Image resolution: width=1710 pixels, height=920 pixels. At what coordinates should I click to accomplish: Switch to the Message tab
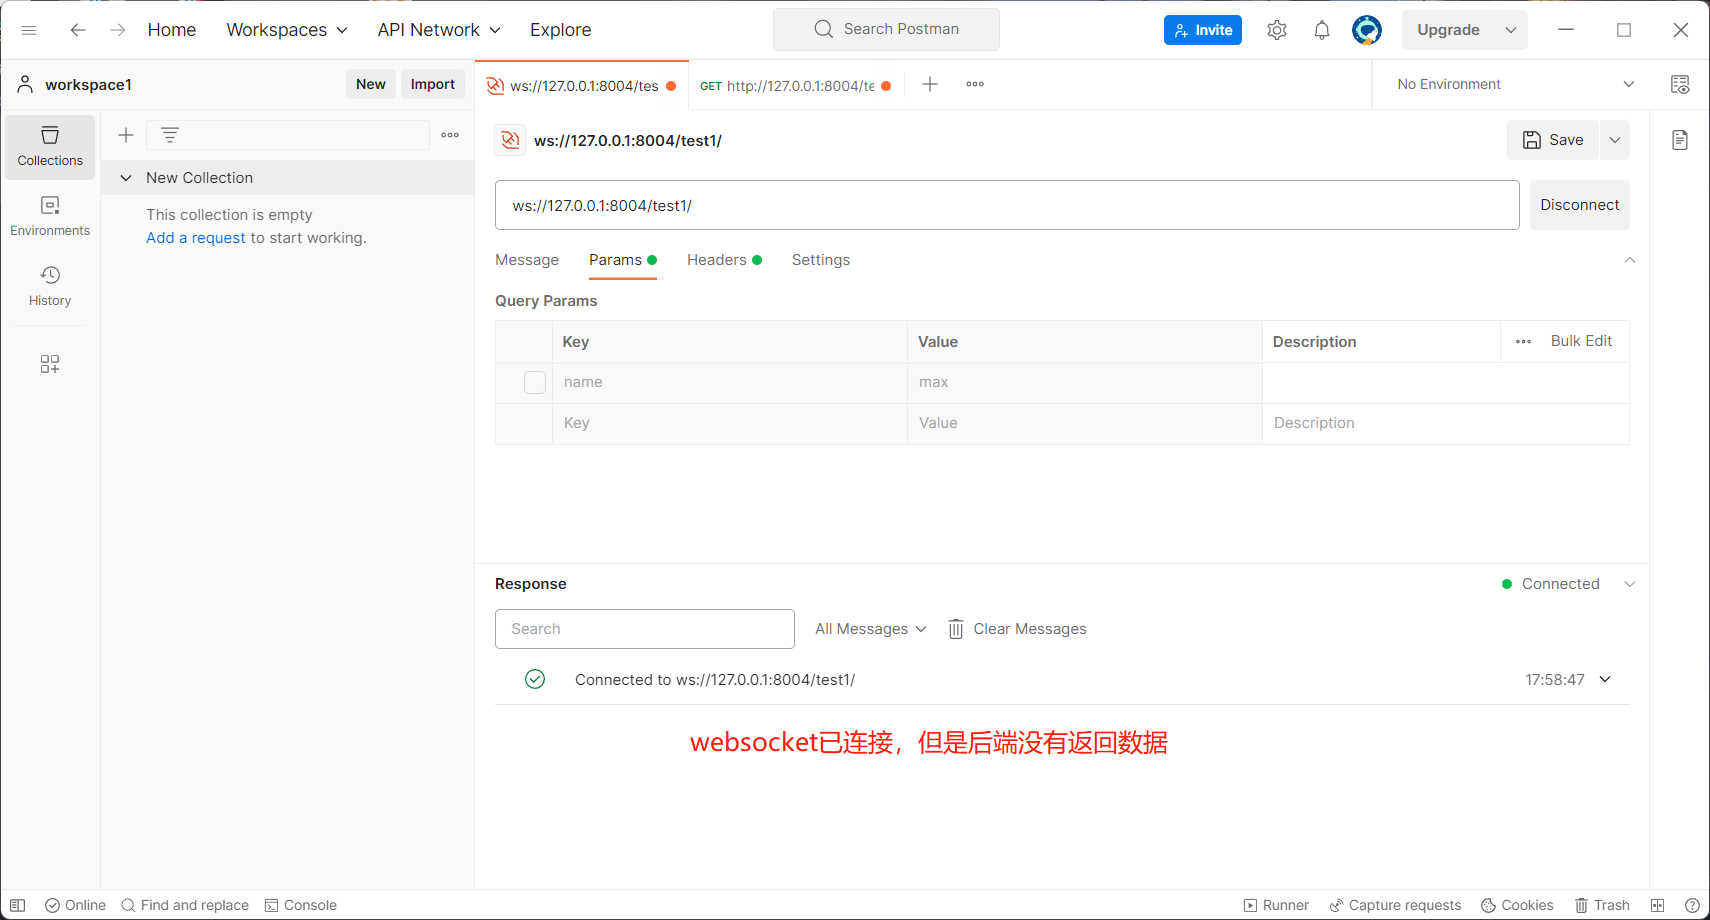click(527, 260)
